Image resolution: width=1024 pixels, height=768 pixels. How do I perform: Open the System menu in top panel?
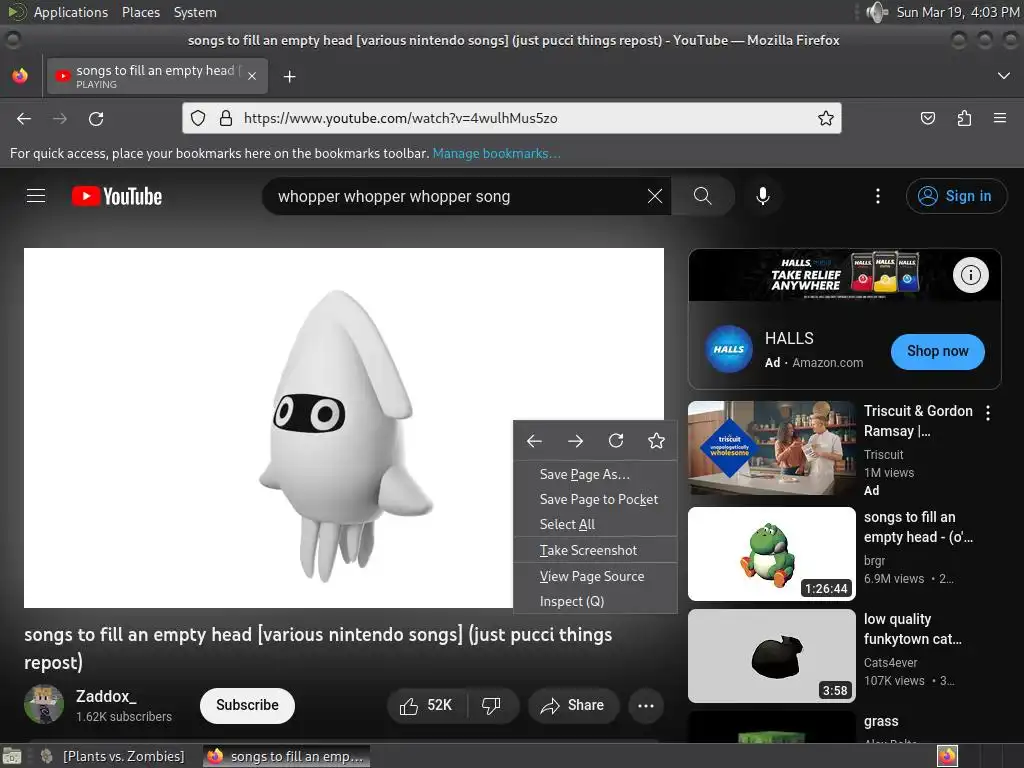[195, 12]
